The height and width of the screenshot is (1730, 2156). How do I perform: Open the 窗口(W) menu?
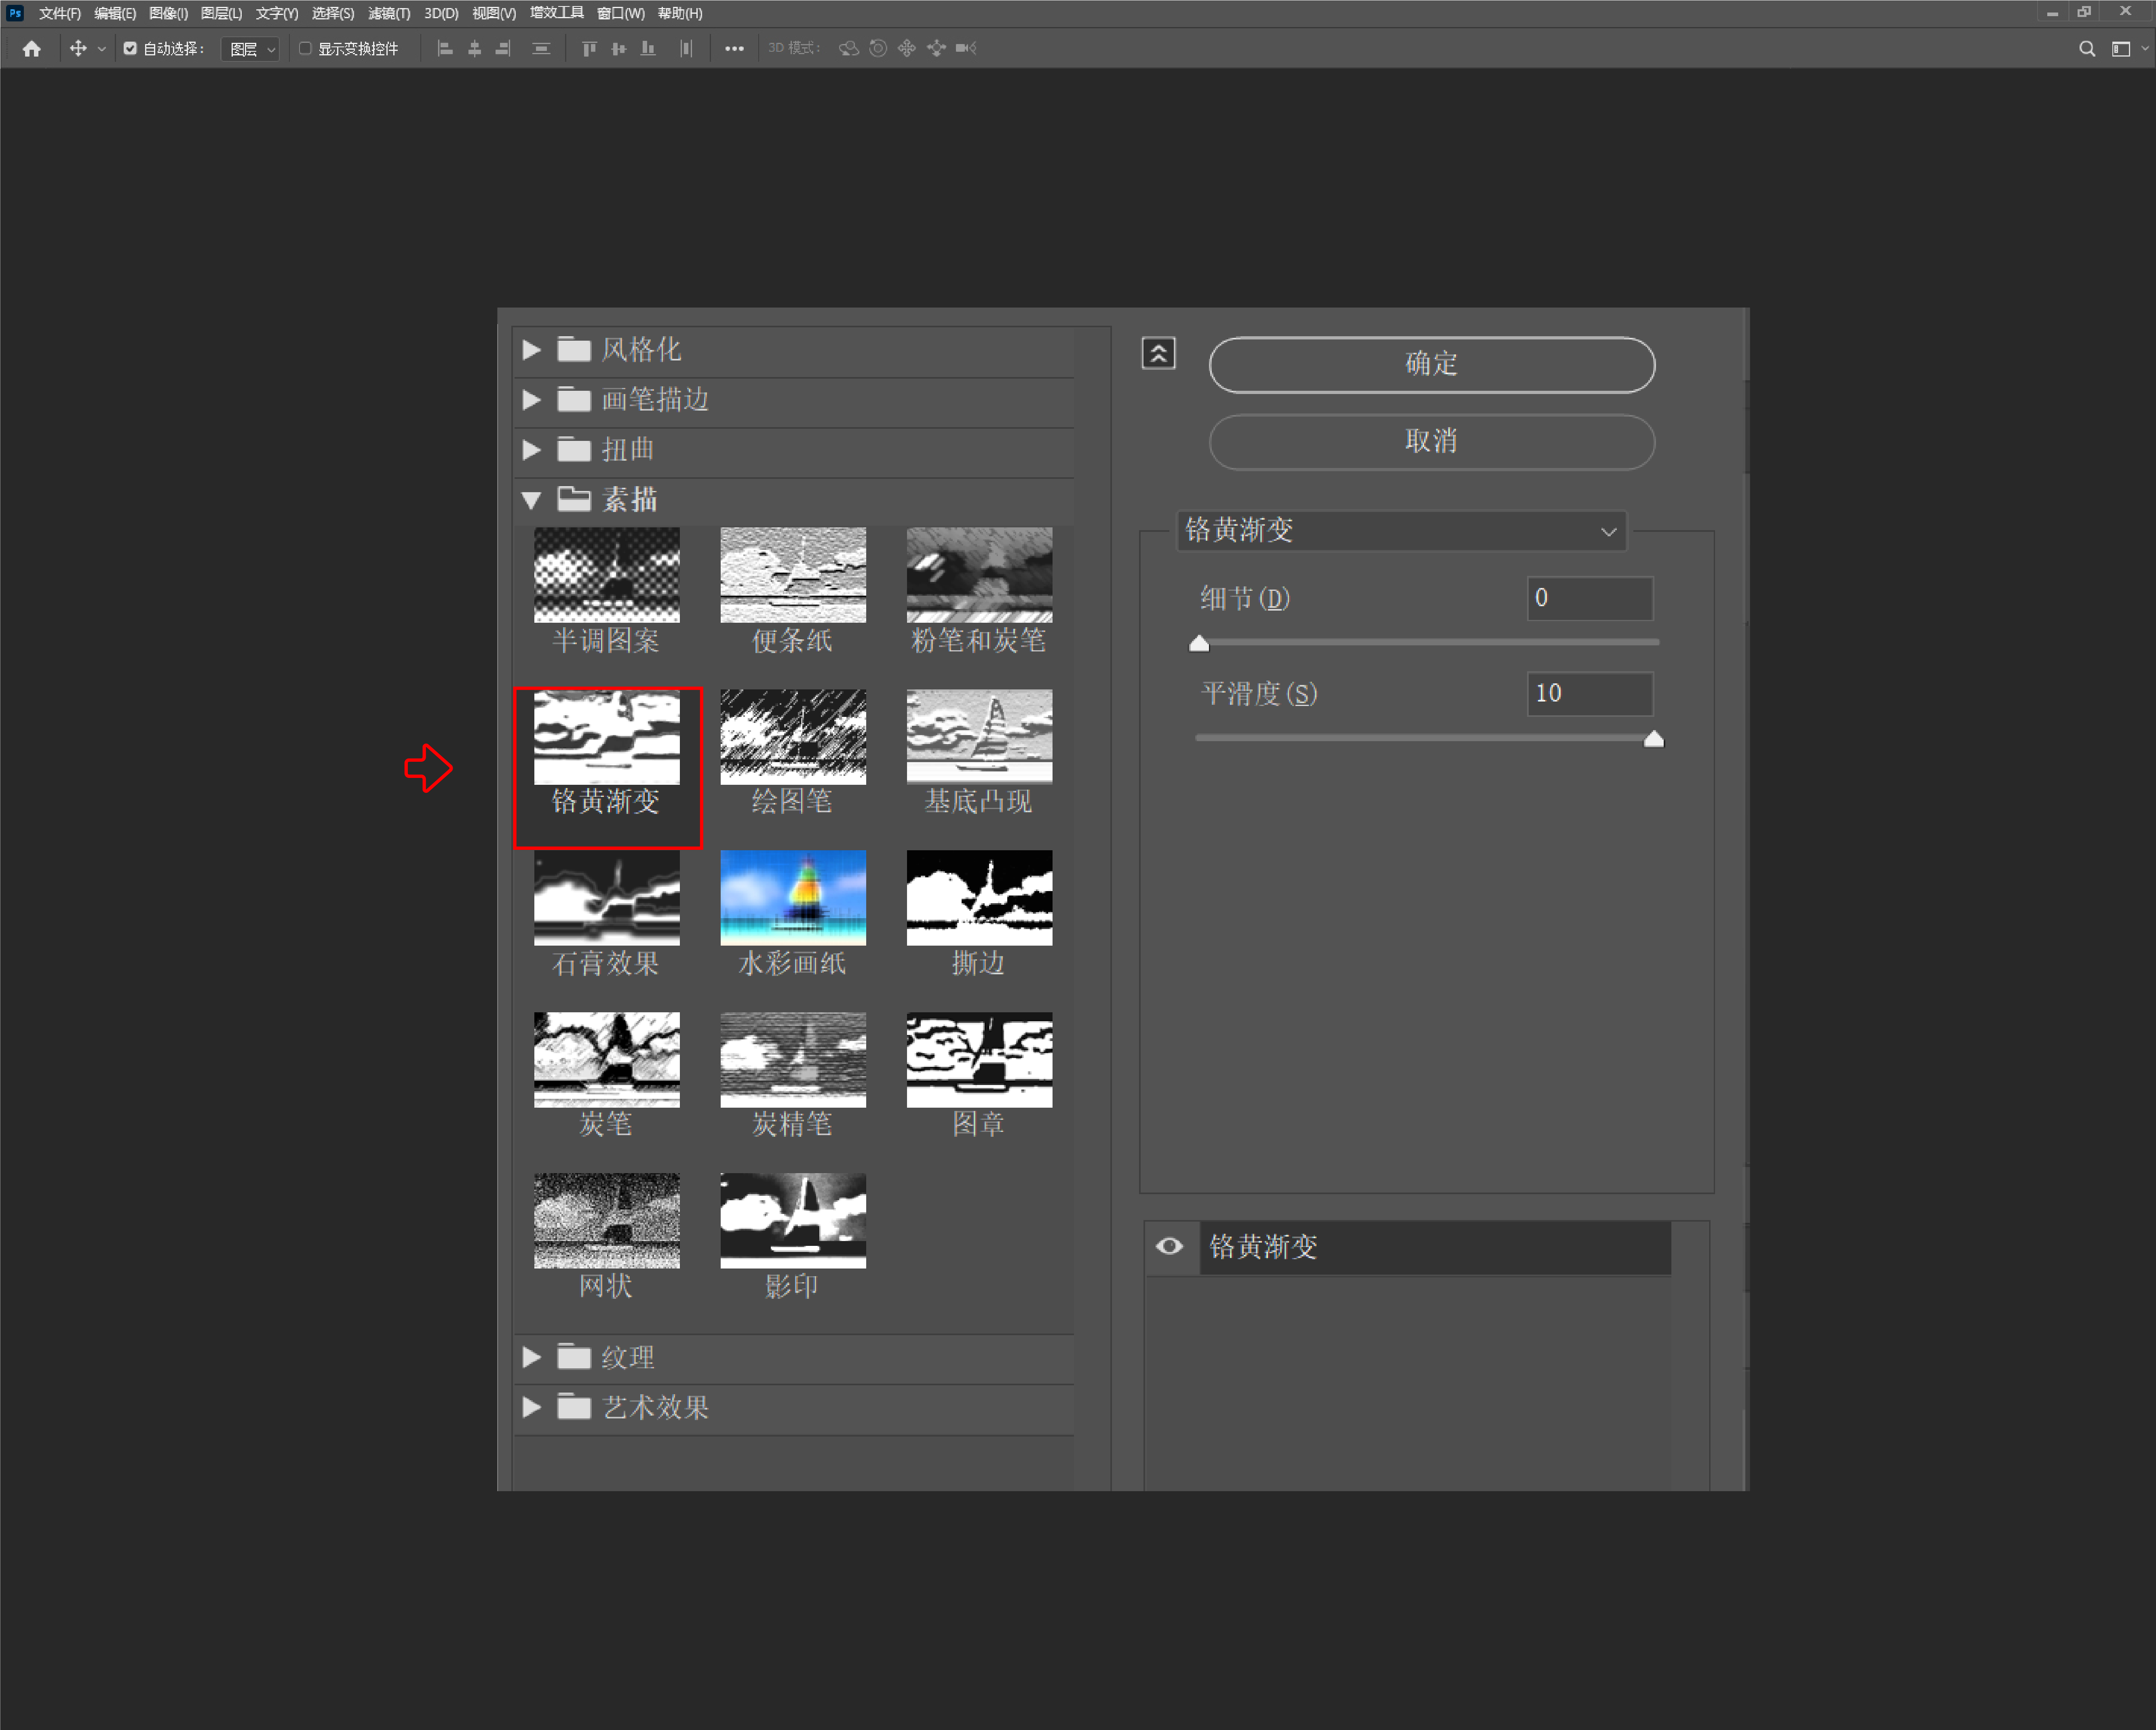[x=621, y=13]
